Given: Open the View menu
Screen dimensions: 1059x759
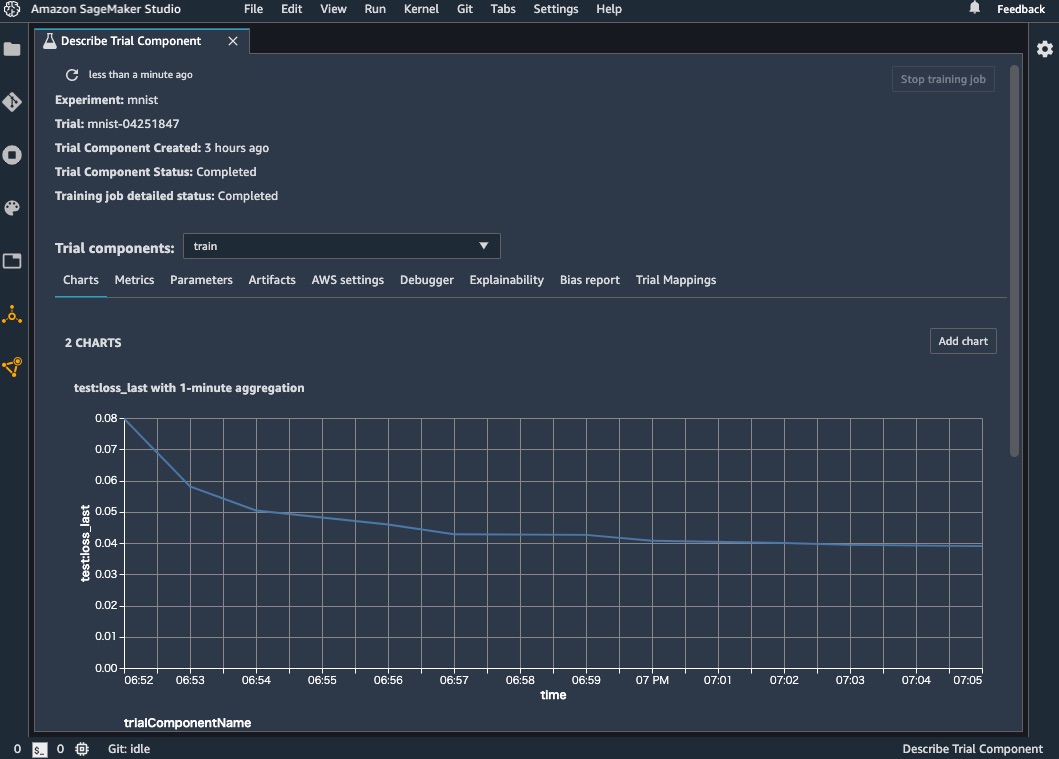Looking at the screenshot, I should [333, 9].
